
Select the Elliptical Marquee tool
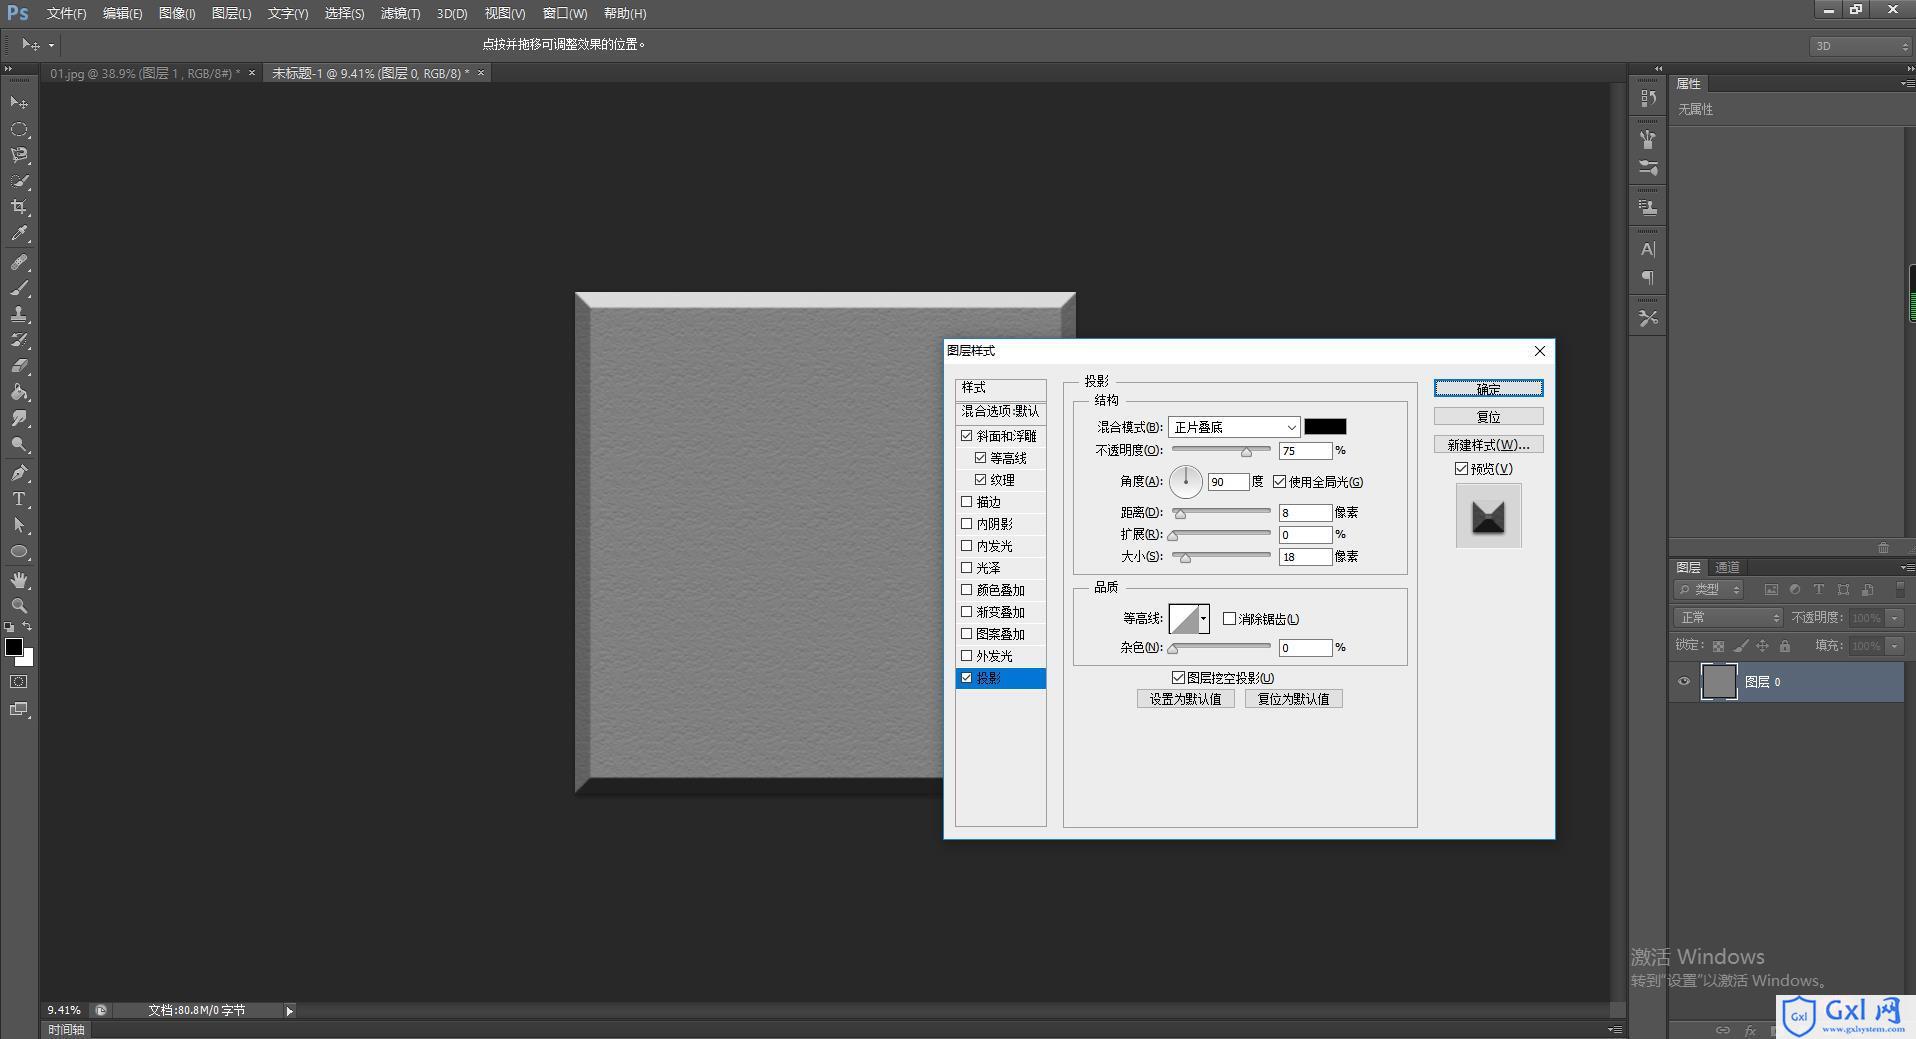[x=19, y=129]
